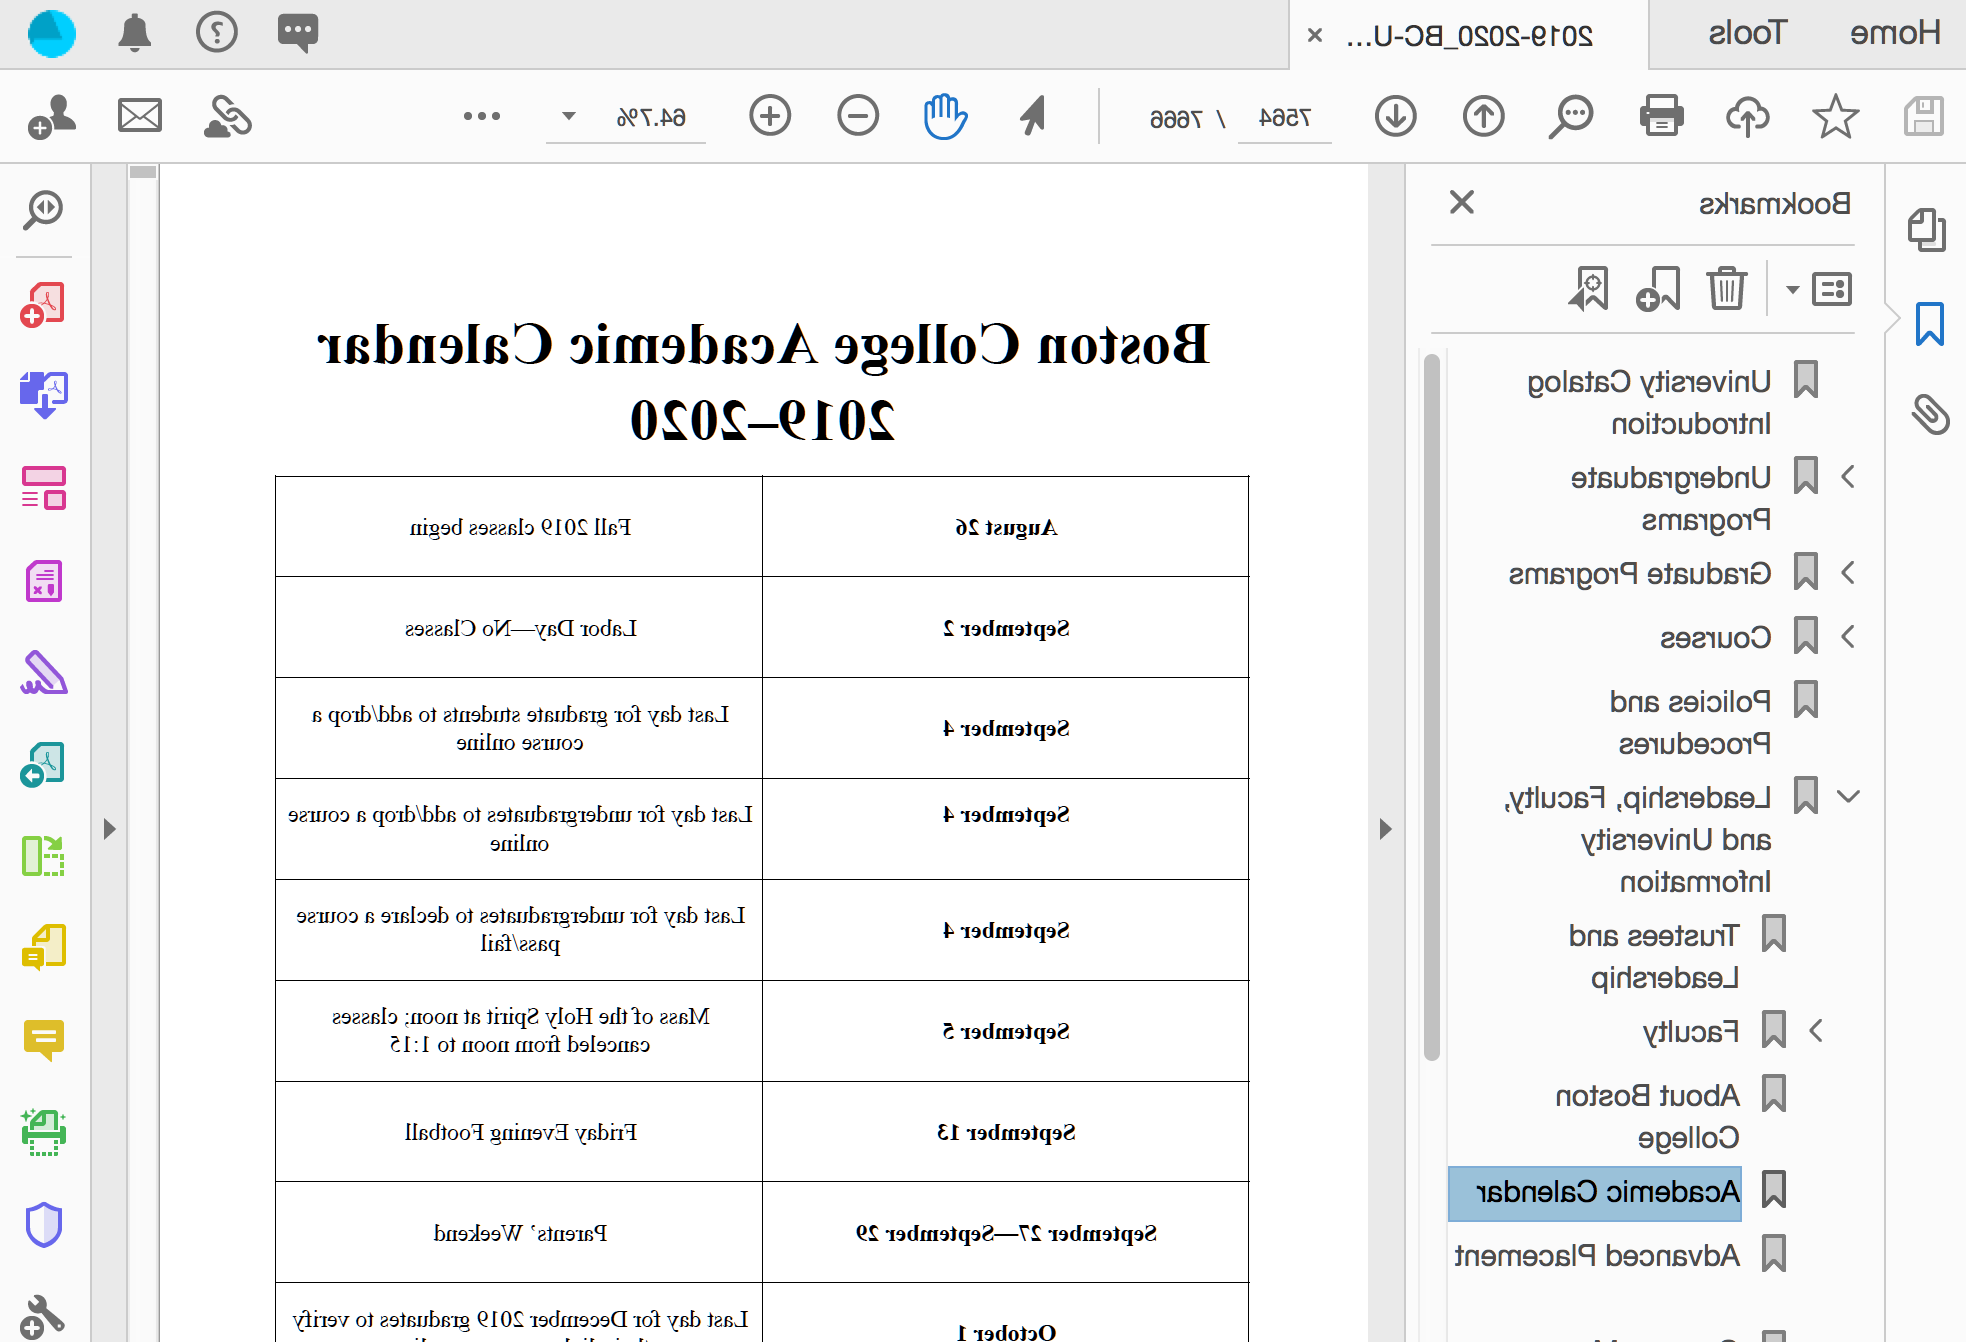Collapse the tools pane arrow
1966x1342 pixels.
point(109,829)
